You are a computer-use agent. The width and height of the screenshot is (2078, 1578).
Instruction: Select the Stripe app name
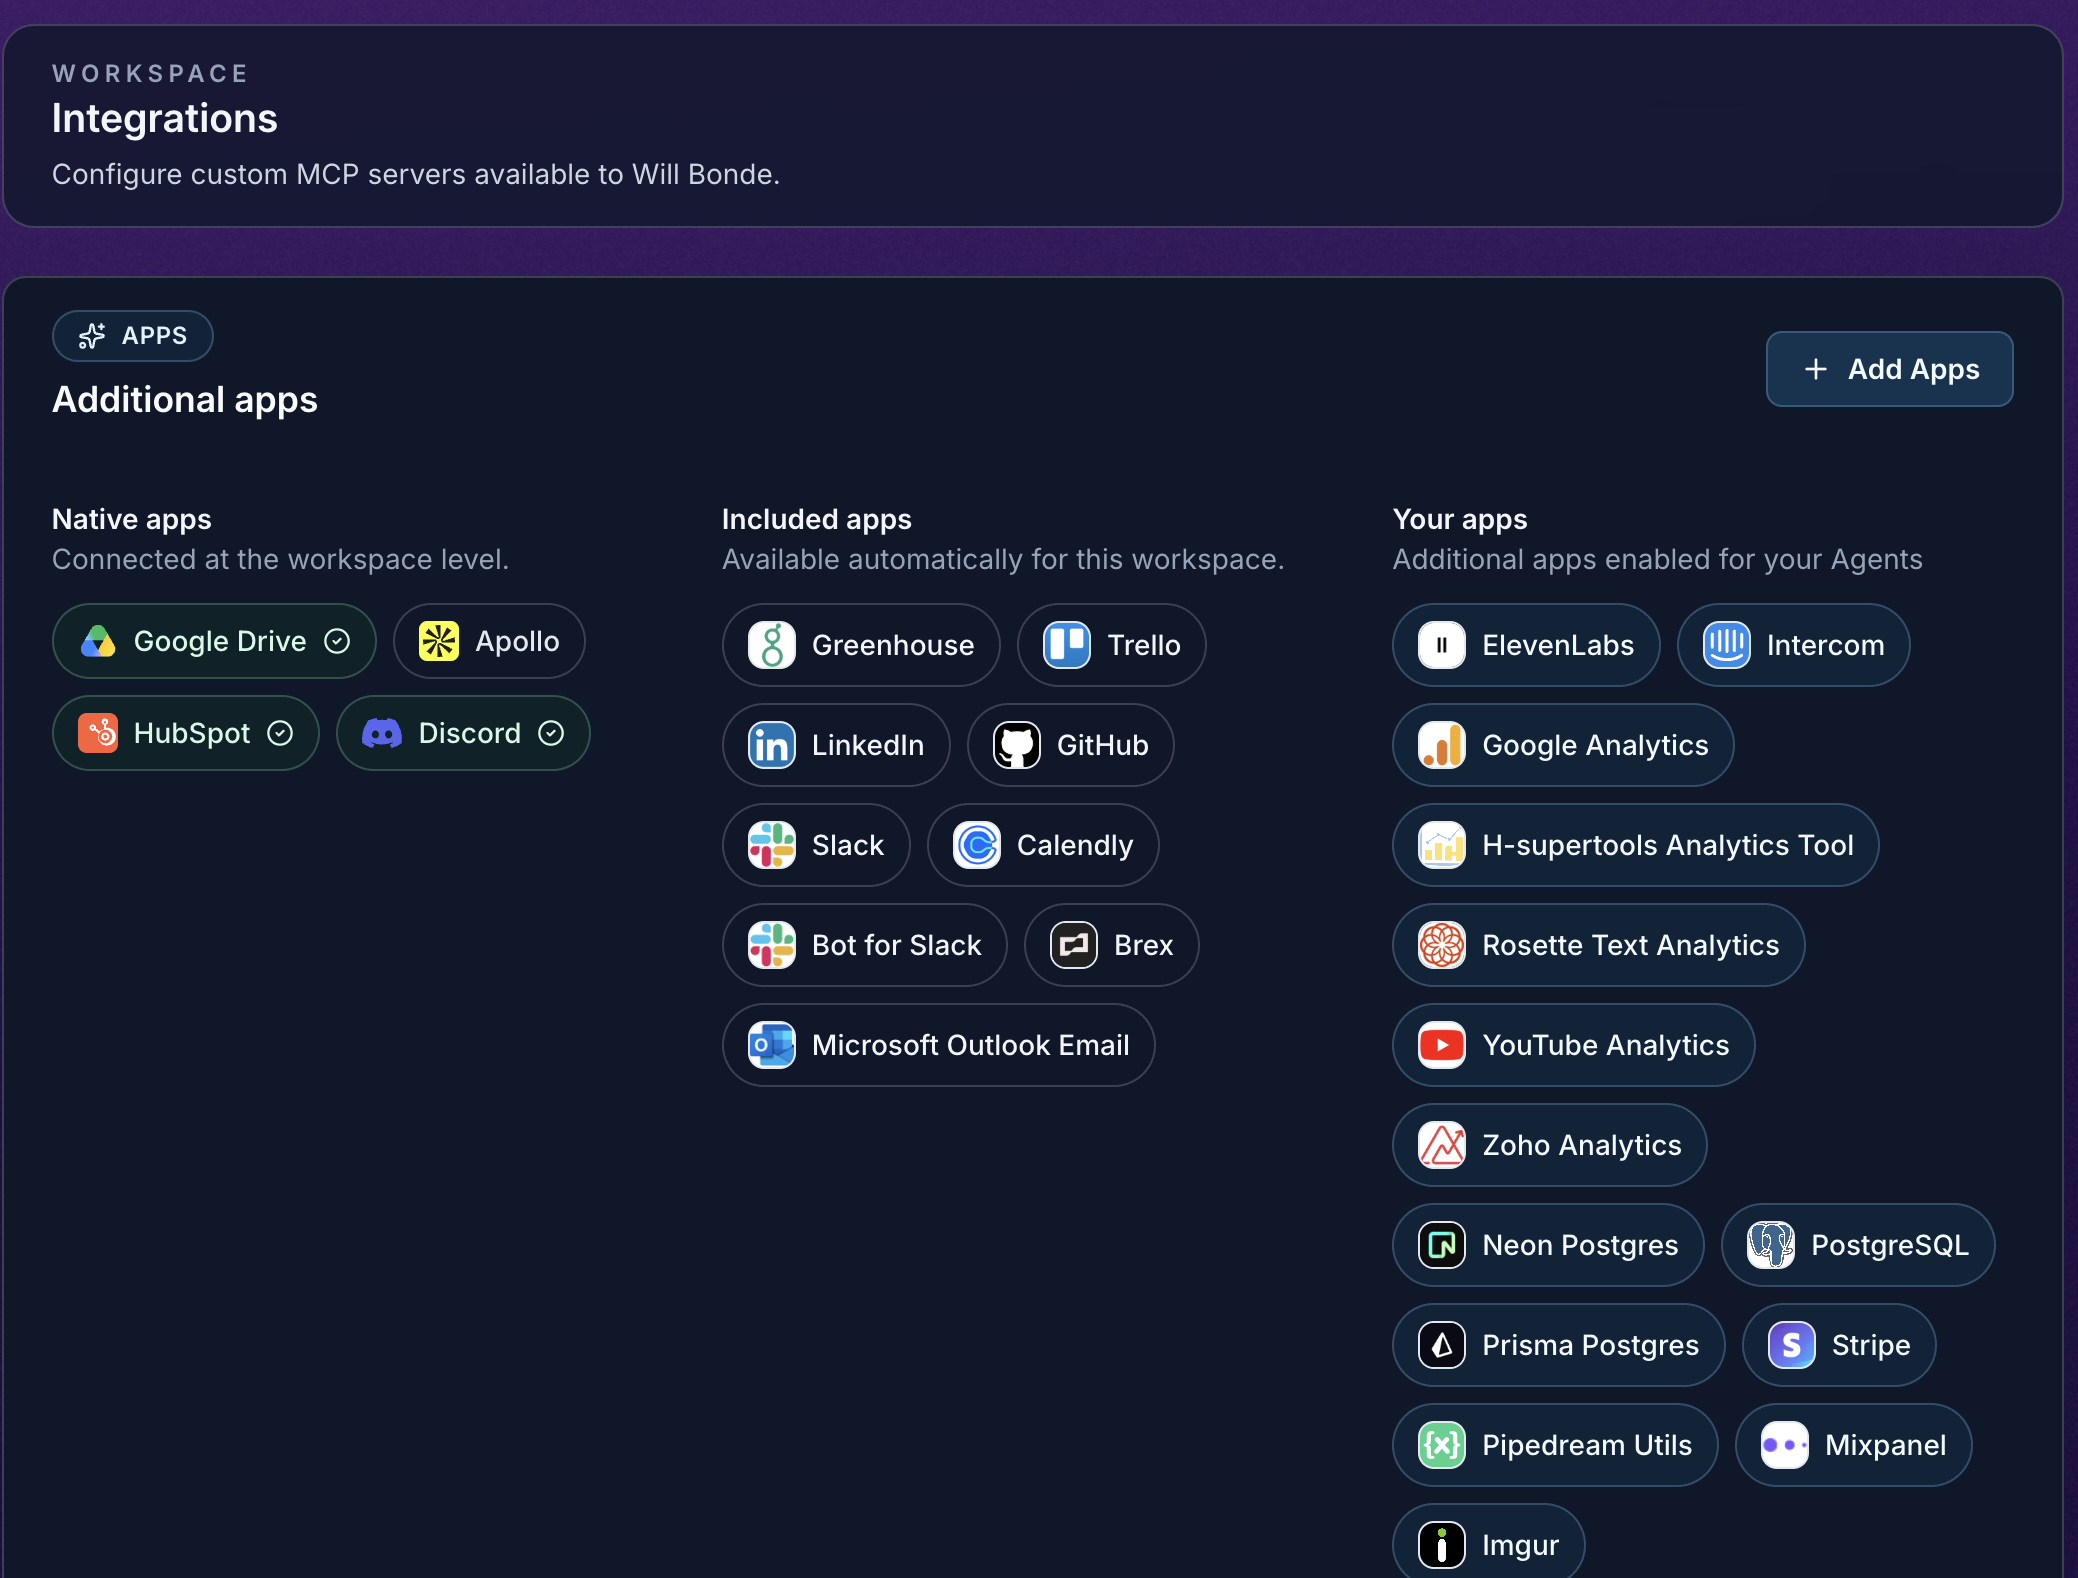click(x=1871, y=1345)
